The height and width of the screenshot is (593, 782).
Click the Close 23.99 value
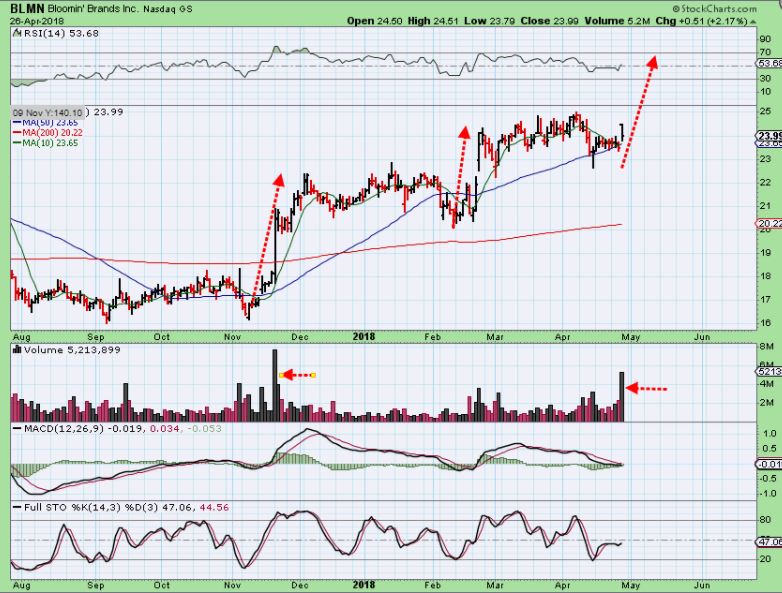(550, 21)
